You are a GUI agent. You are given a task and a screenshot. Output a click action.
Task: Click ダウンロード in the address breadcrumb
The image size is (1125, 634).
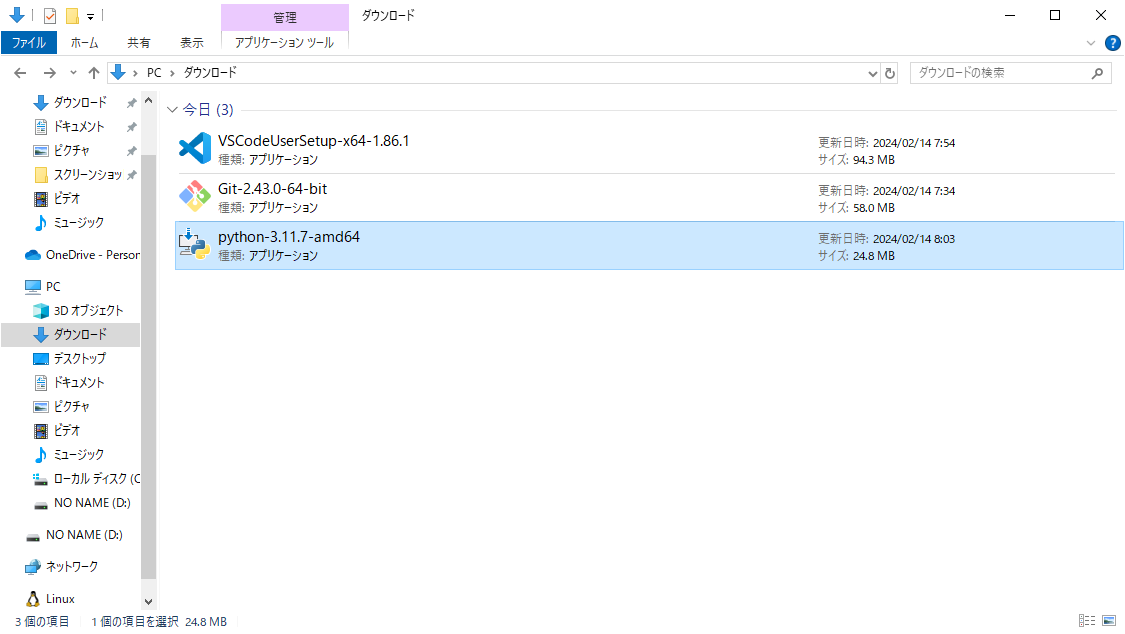click(210, 72)
